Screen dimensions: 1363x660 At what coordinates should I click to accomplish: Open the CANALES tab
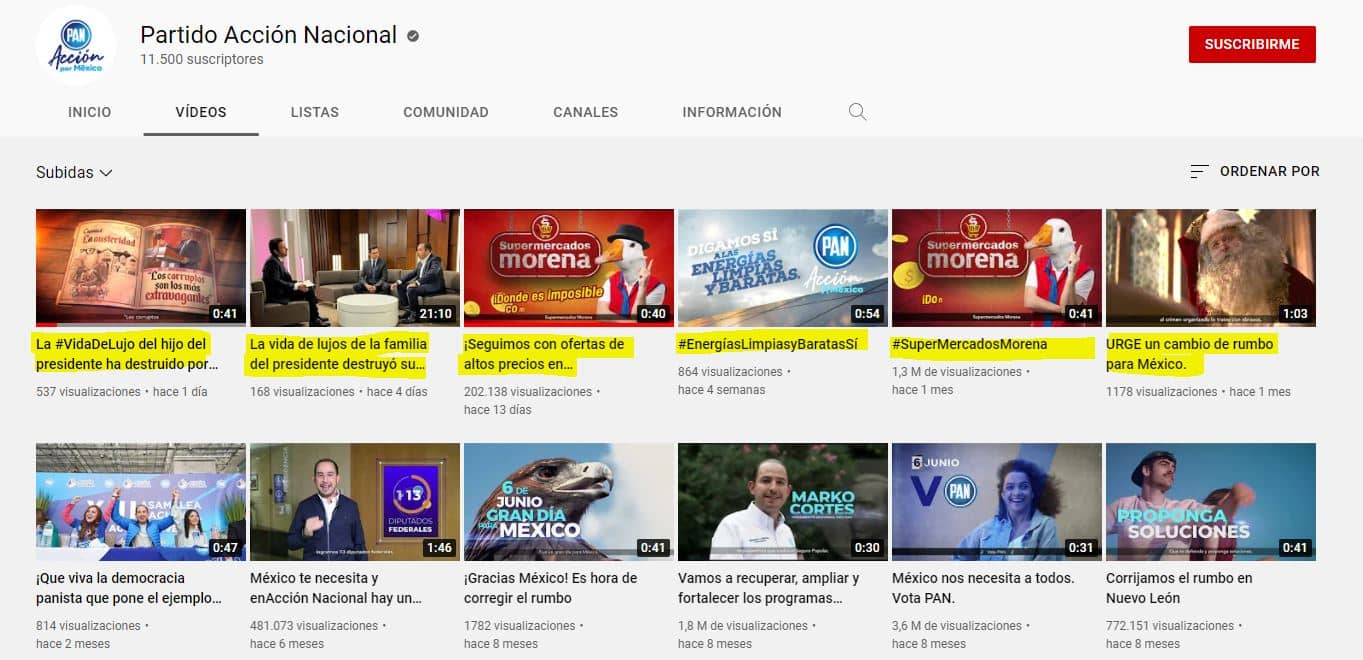point(586,112)
